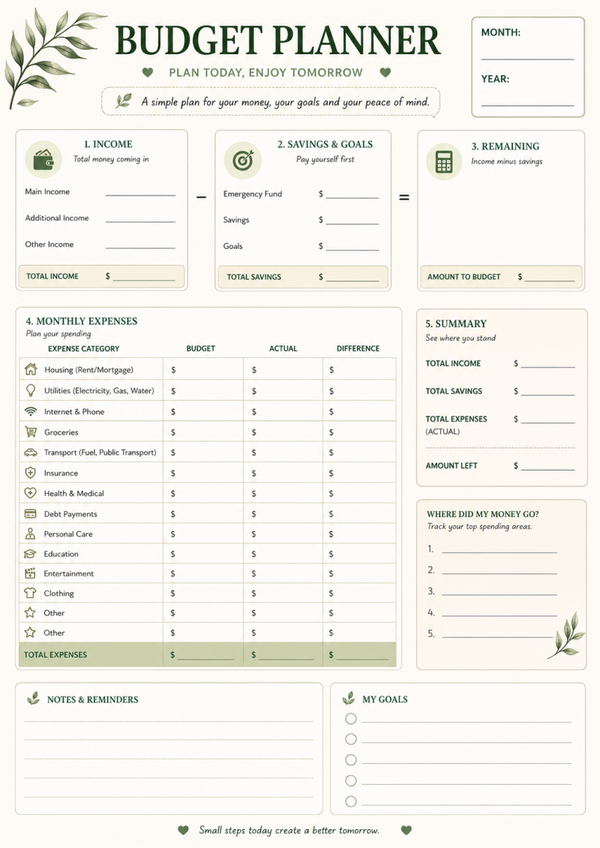Click the Difference cell for Clothing

(359, 593)
